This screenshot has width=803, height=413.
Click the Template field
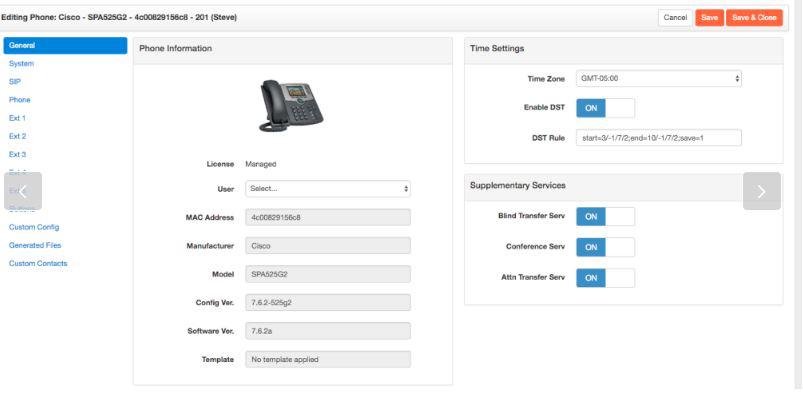tap(328, 360)
